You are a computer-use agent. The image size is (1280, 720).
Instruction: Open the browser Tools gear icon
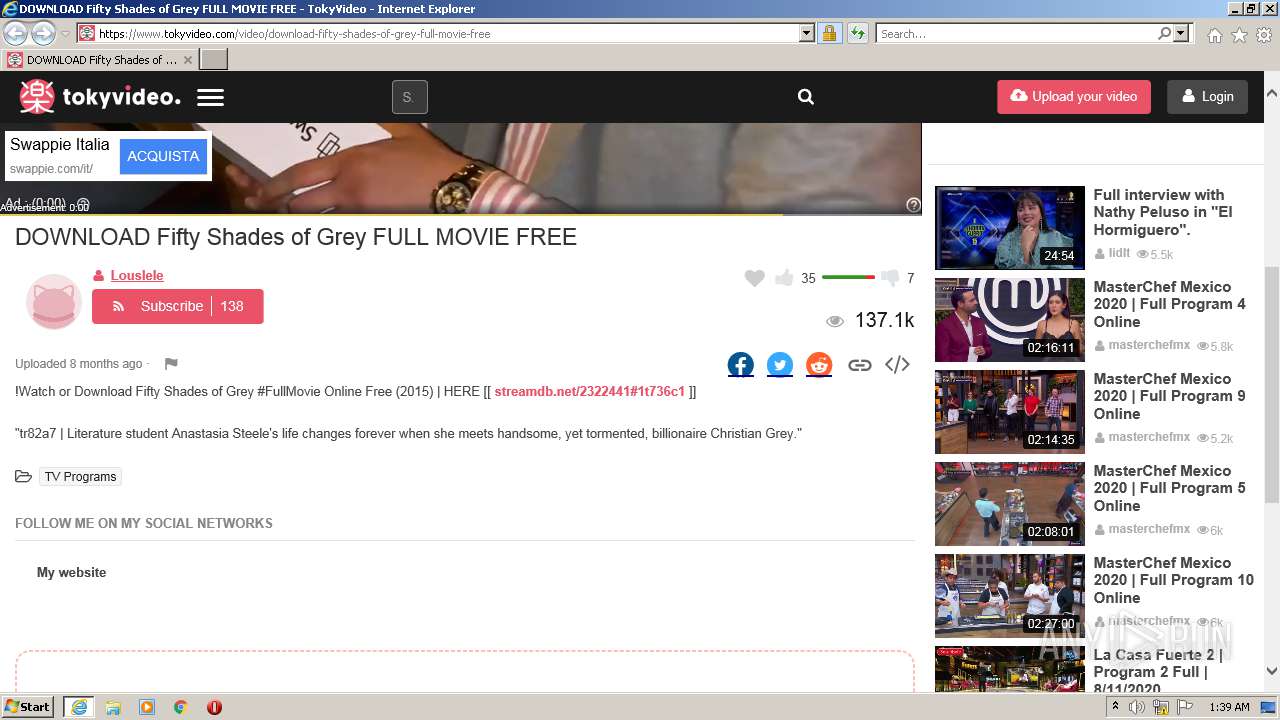pos(1264,34)
